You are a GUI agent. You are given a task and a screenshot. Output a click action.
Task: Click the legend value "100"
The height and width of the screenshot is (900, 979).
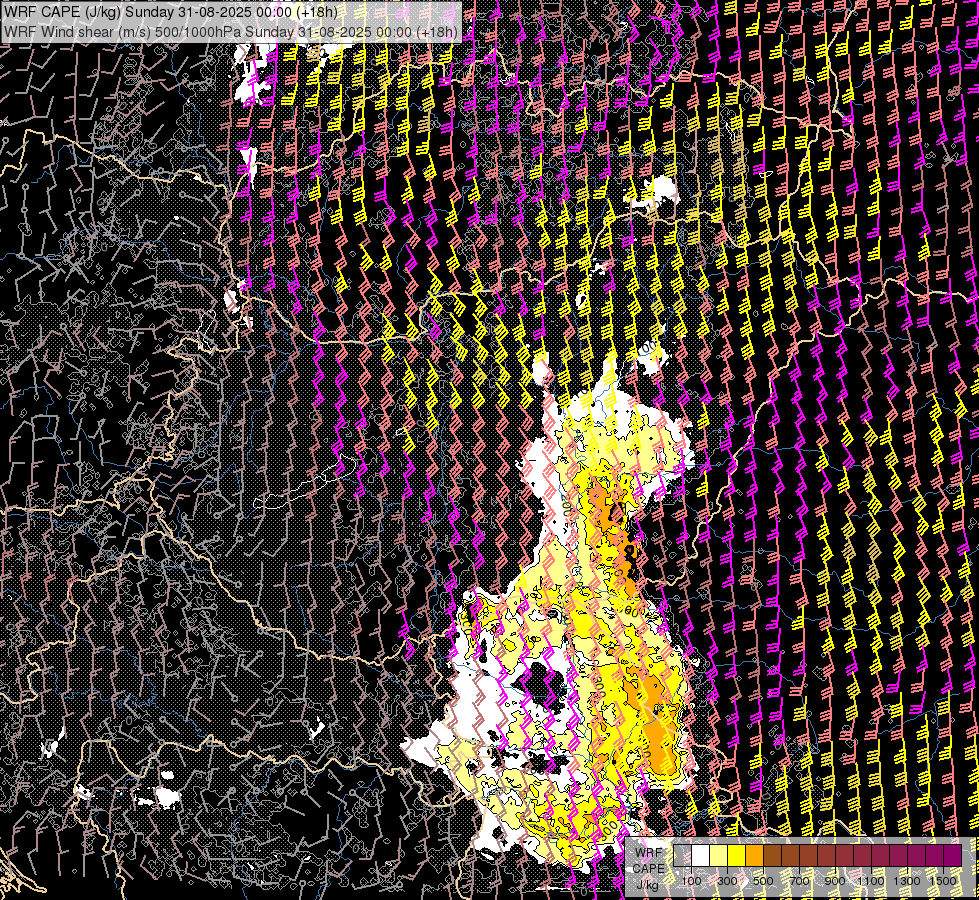691,881
